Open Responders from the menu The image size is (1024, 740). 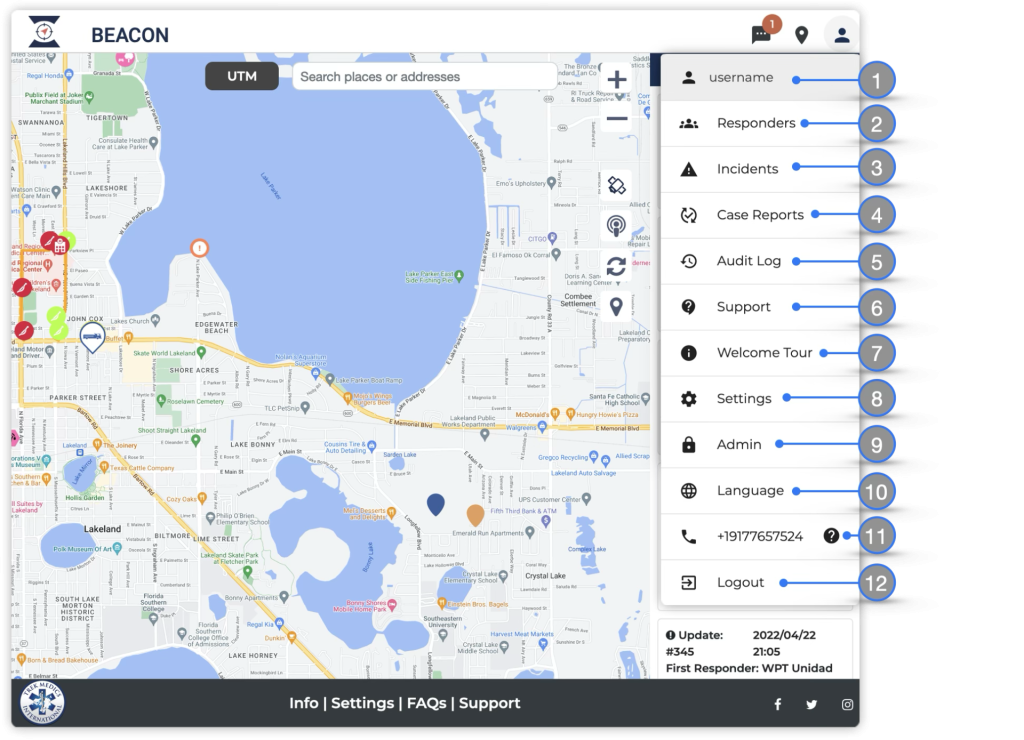pos(760,123)
